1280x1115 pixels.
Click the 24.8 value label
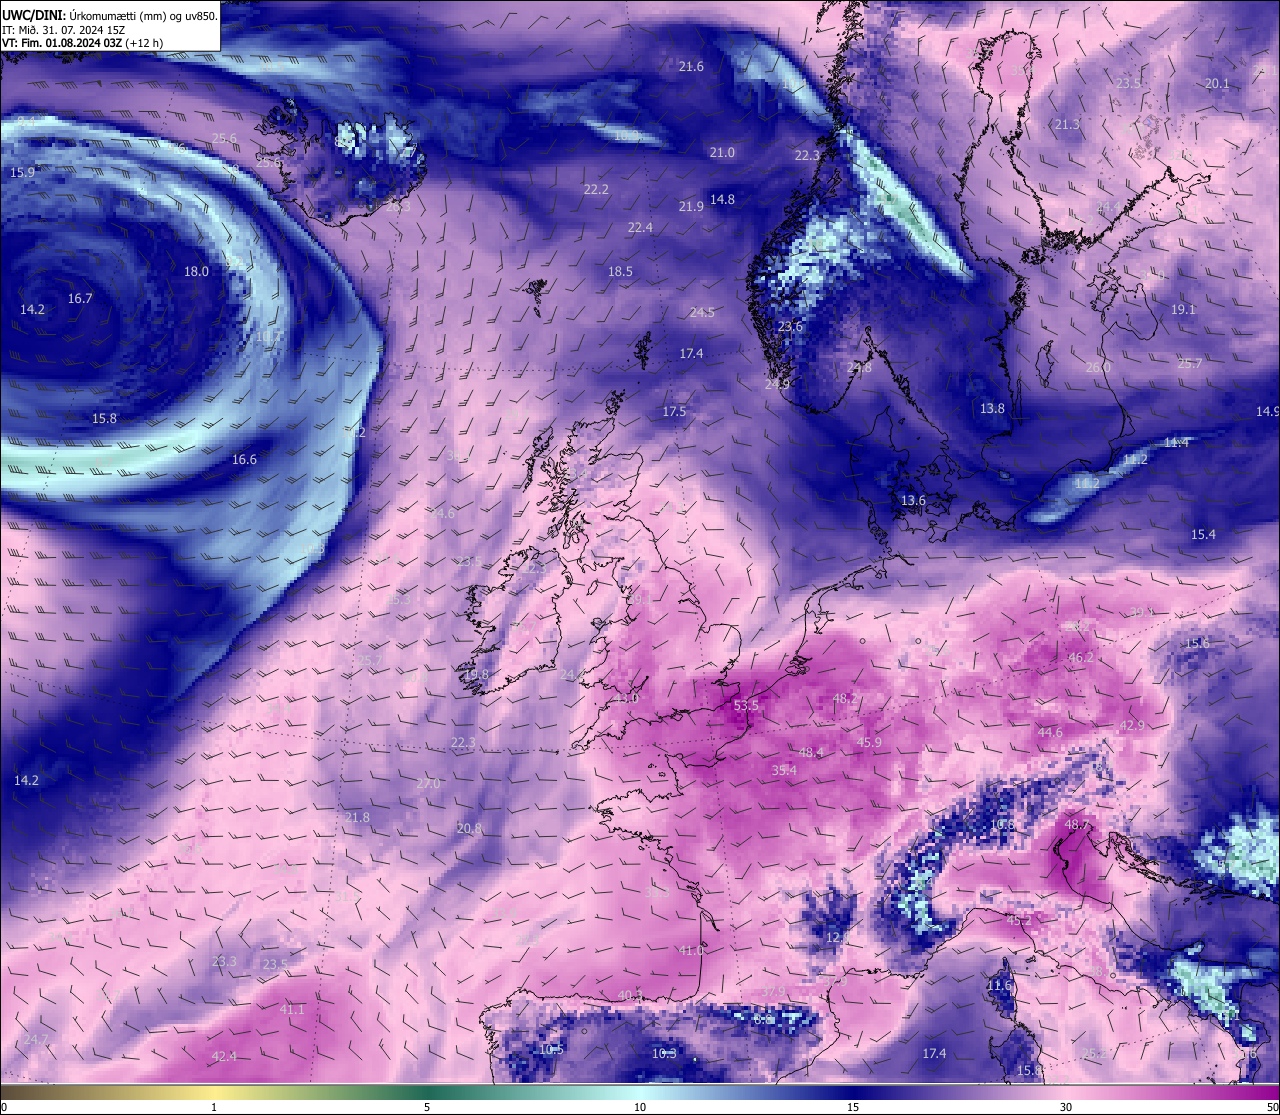pyautogui.click(x=859, y=368)
